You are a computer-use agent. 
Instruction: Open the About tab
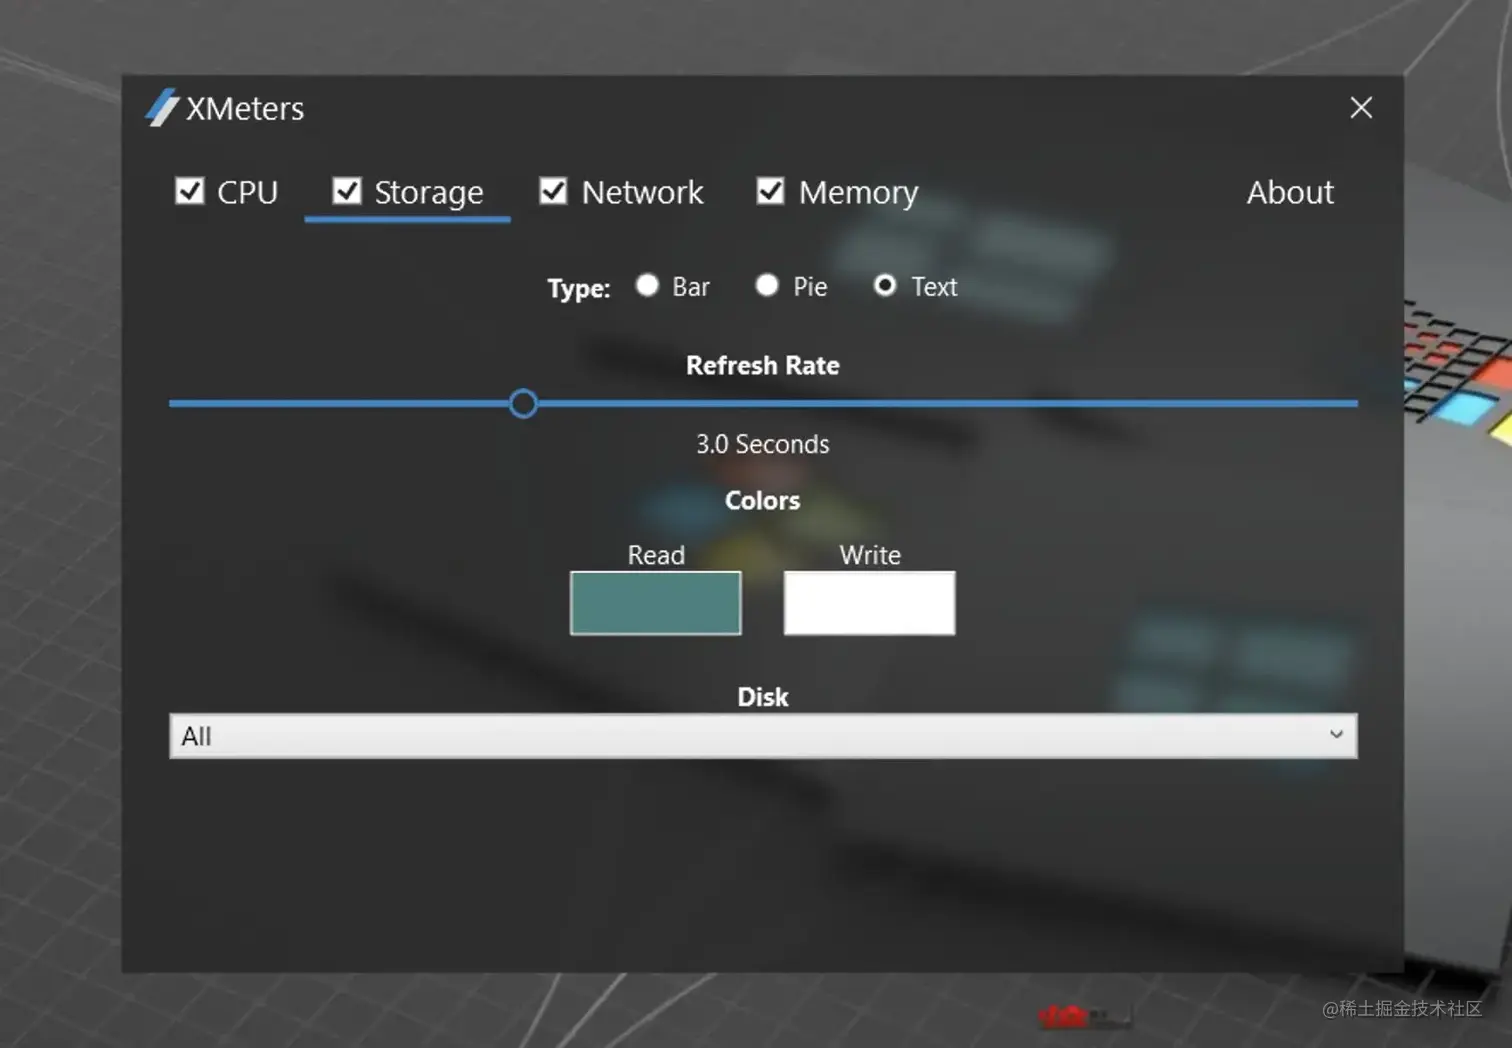(1290, 192)
